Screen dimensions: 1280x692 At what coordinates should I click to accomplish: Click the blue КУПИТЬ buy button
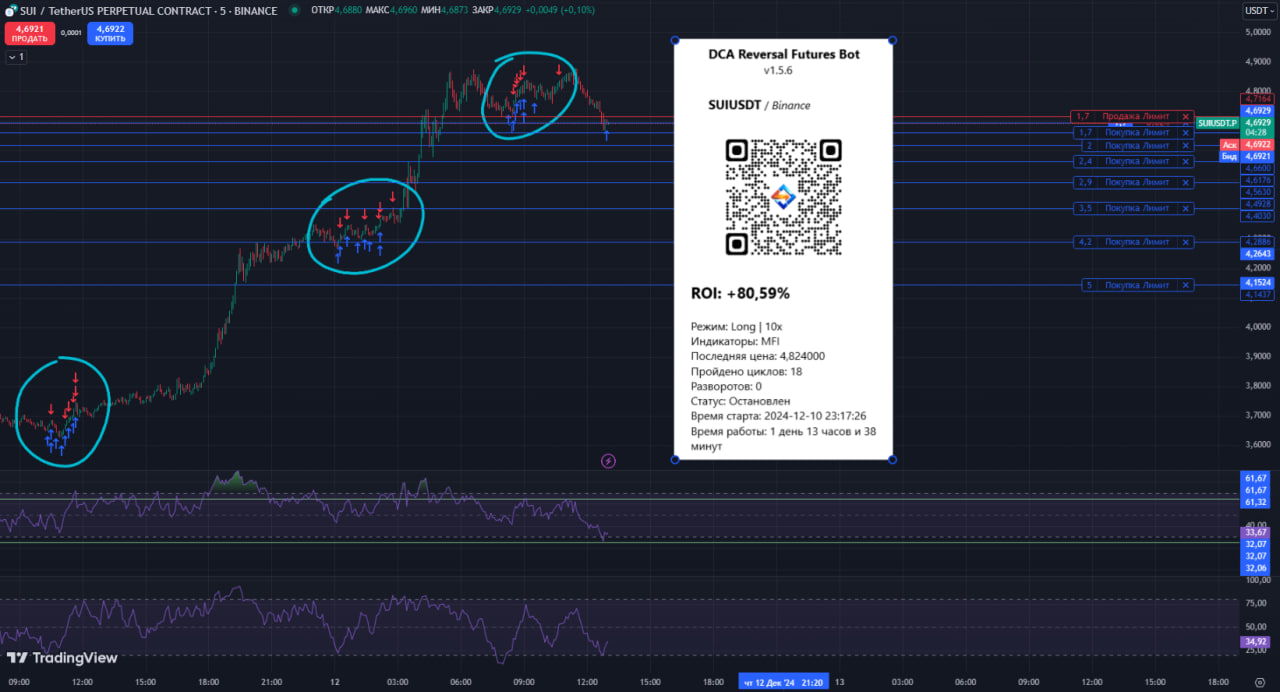(x=110, y=33)
